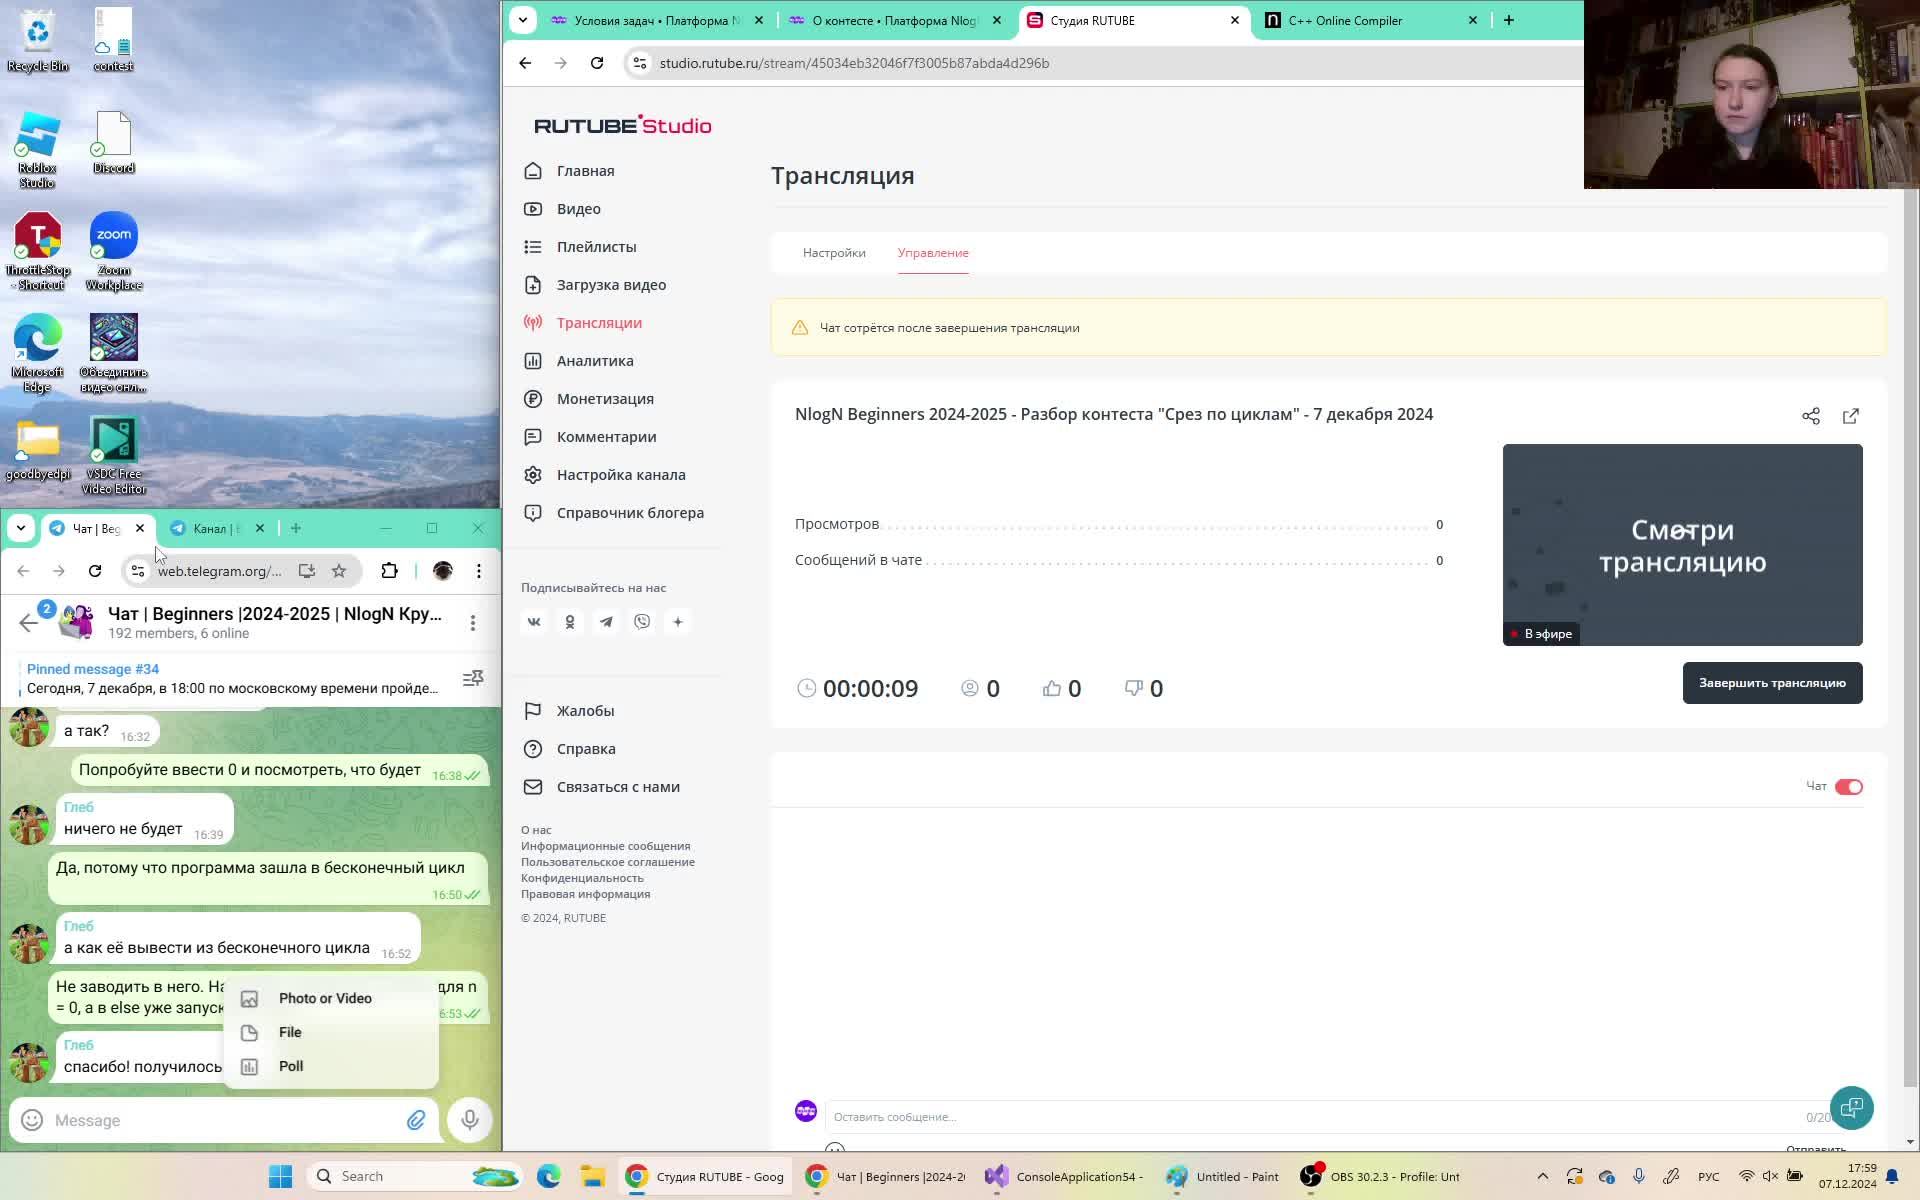
Task: Open RUTUBE support chat widget
Action: [1851, 1107]
